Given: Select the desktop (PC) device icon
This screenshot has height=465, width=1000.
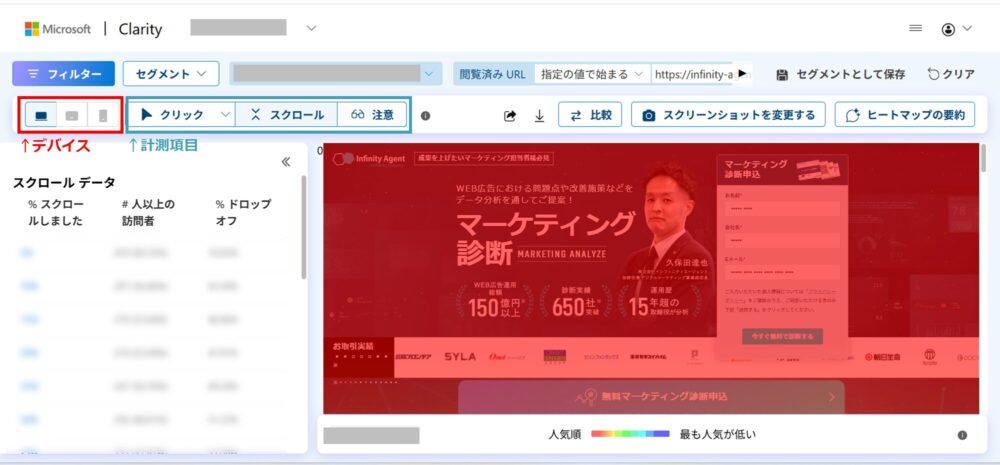Looking at the screenshot, I should [41, 115].
